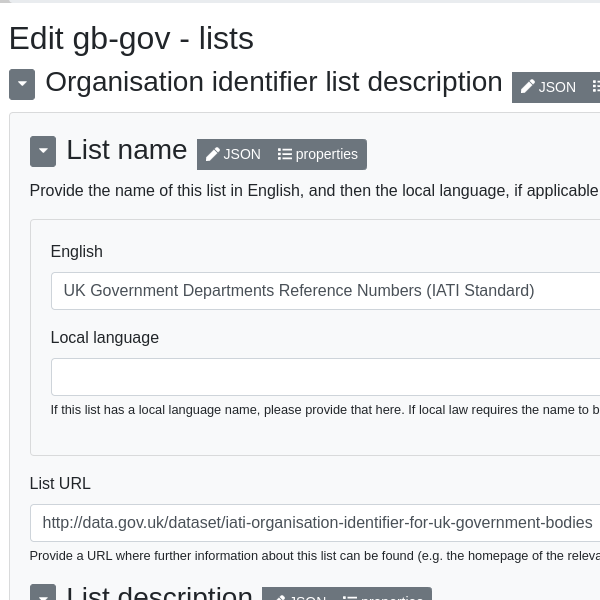Open JSON editor for List name

[233, 154]
